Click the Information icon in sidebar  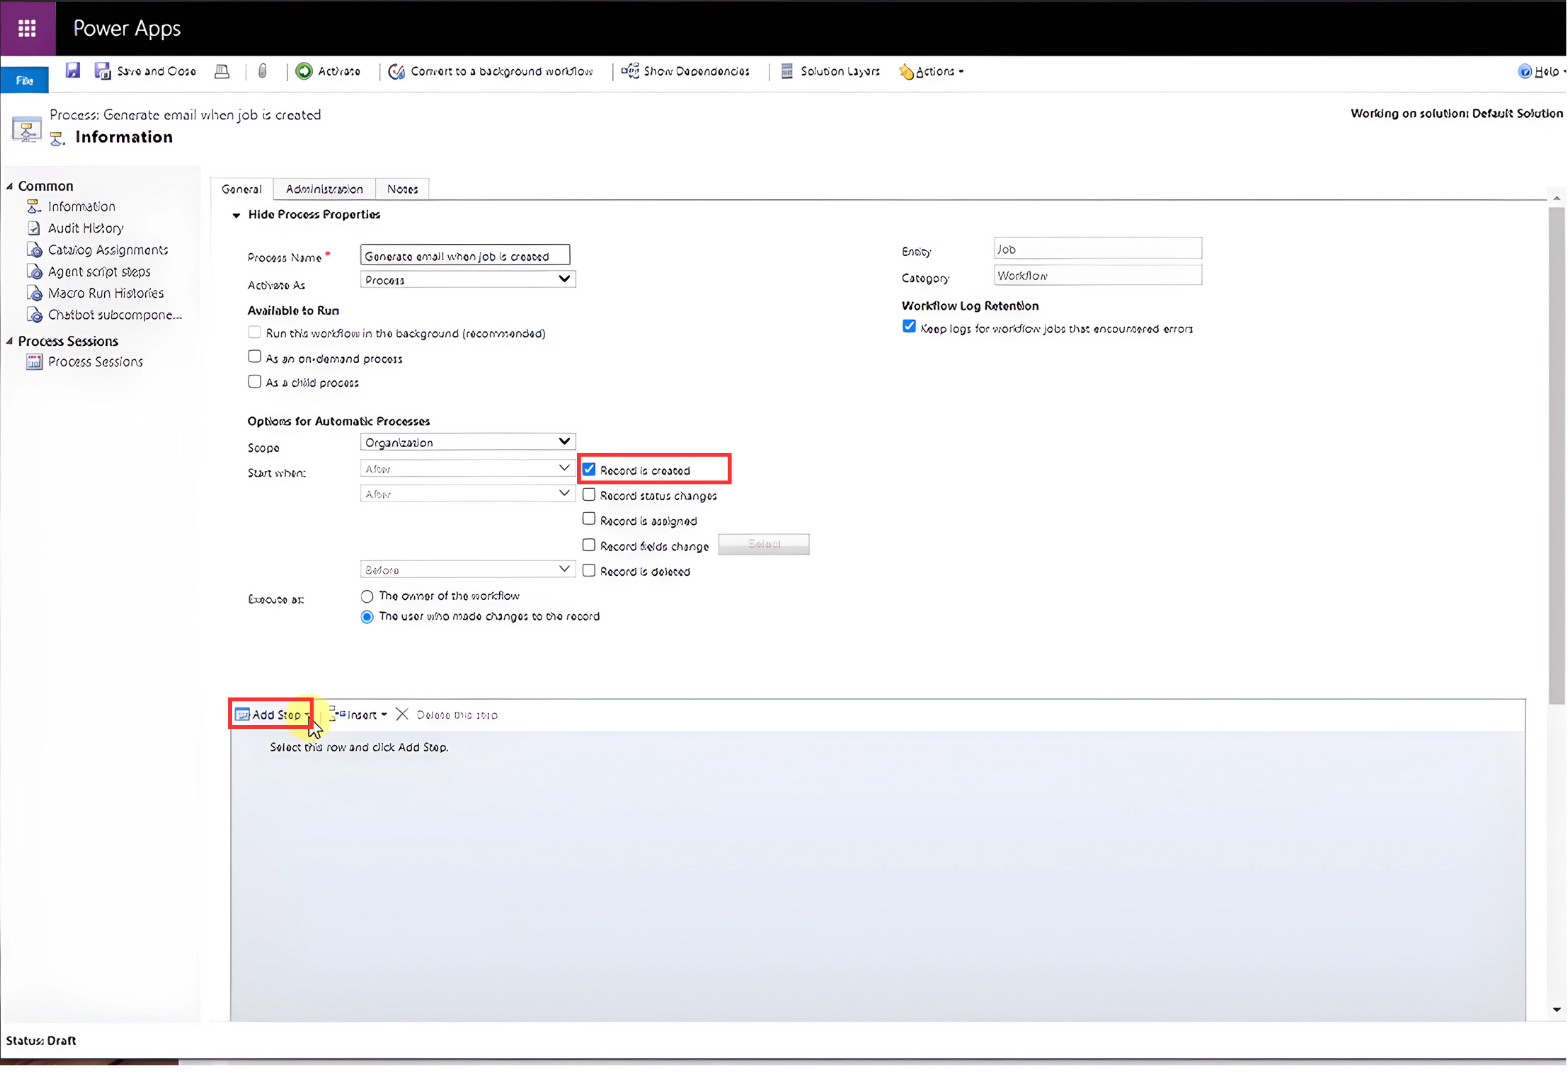point(34,206)
